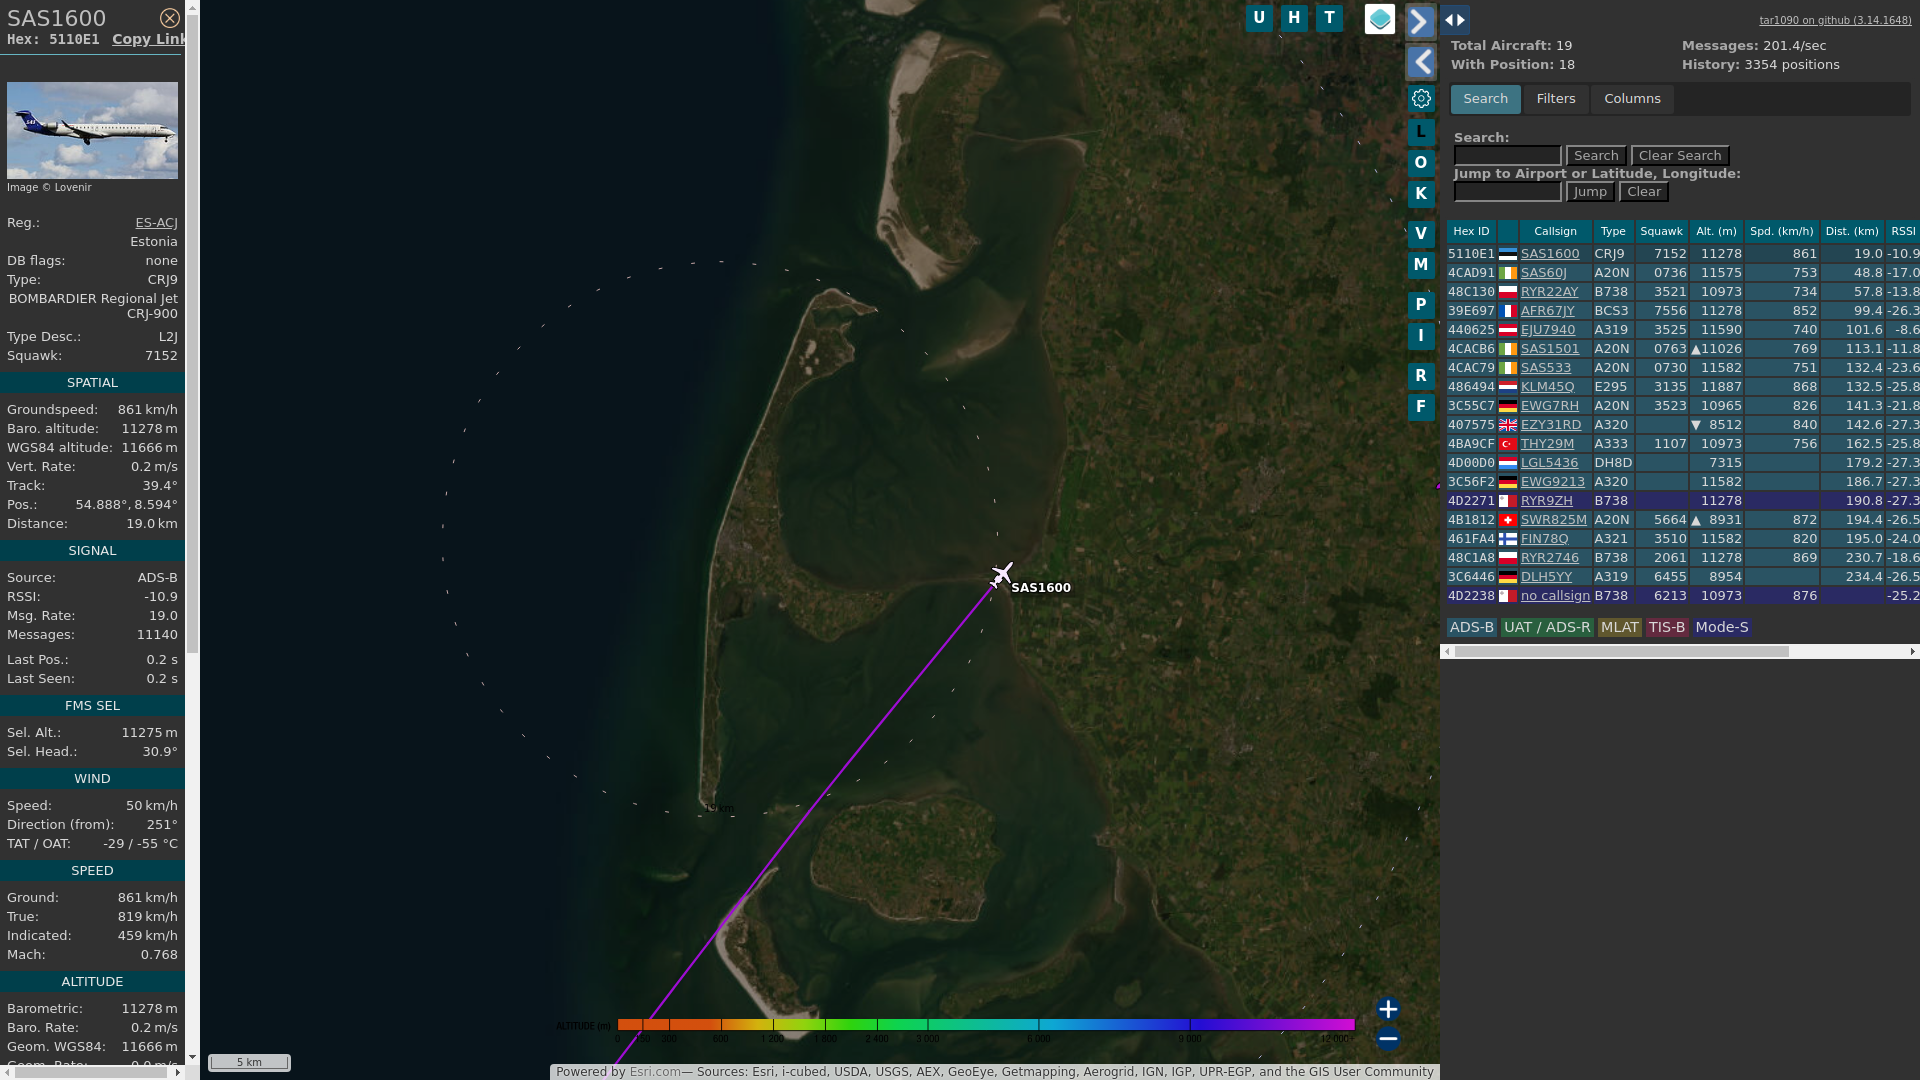Screen dimensions: 1920x1080
Task: Open the tar1090 on github link
Action: (1835, 20)
